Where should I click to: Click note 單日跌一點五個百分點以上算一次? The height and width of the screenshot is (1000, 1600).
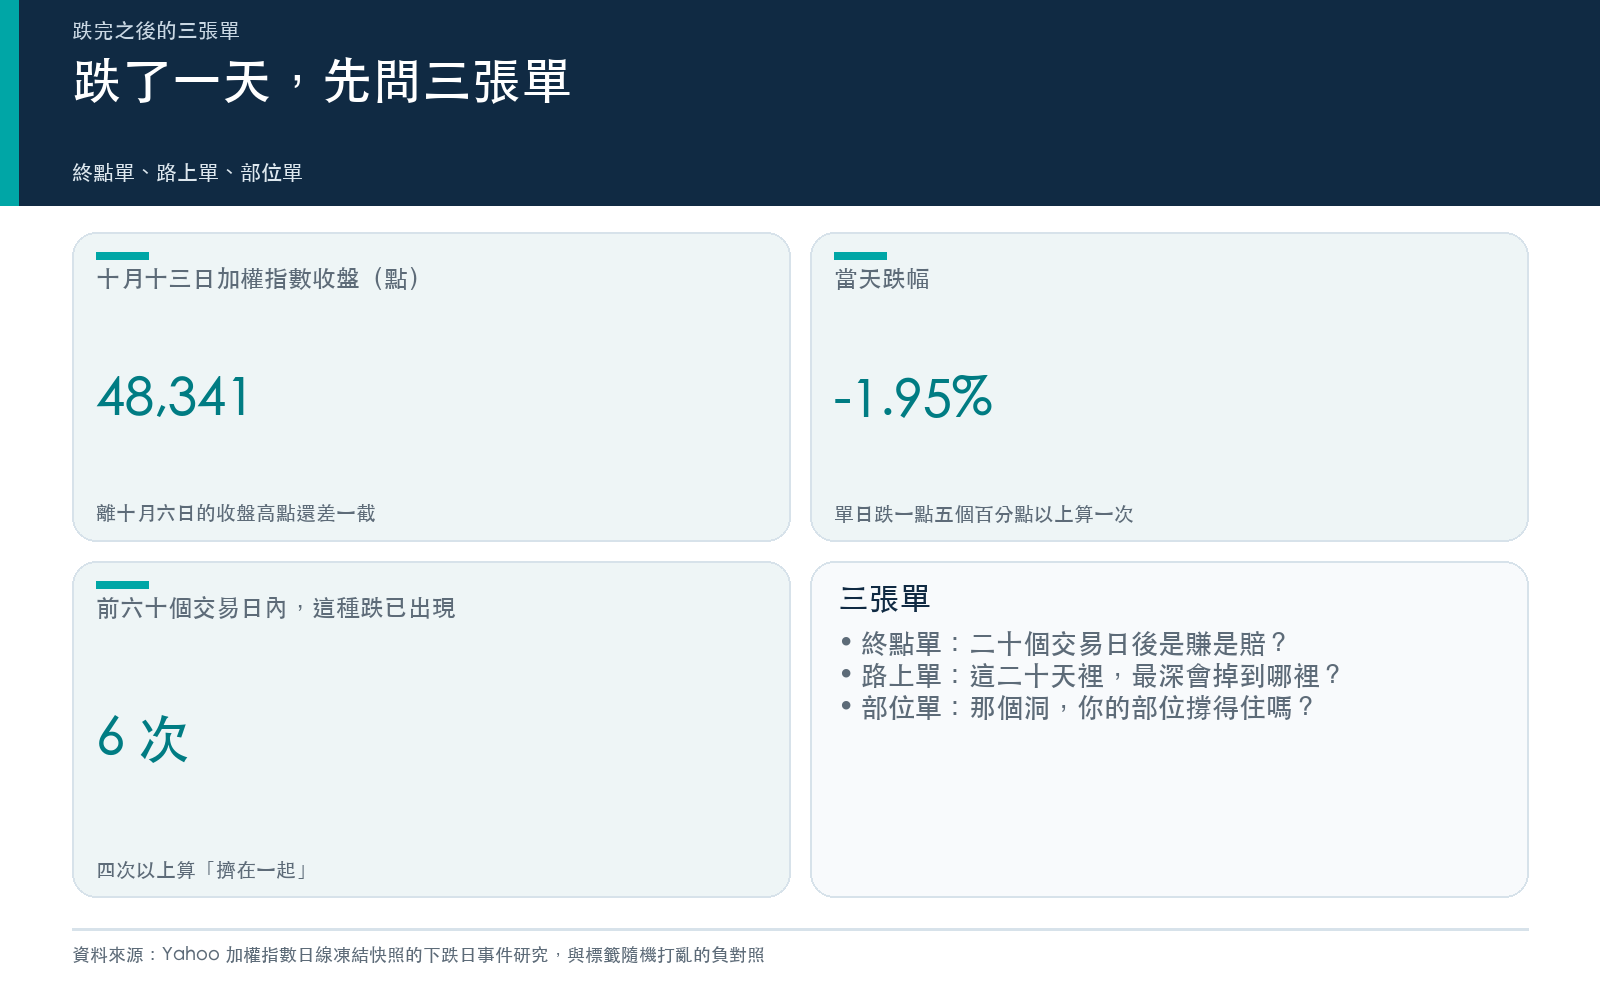(984, 514)
